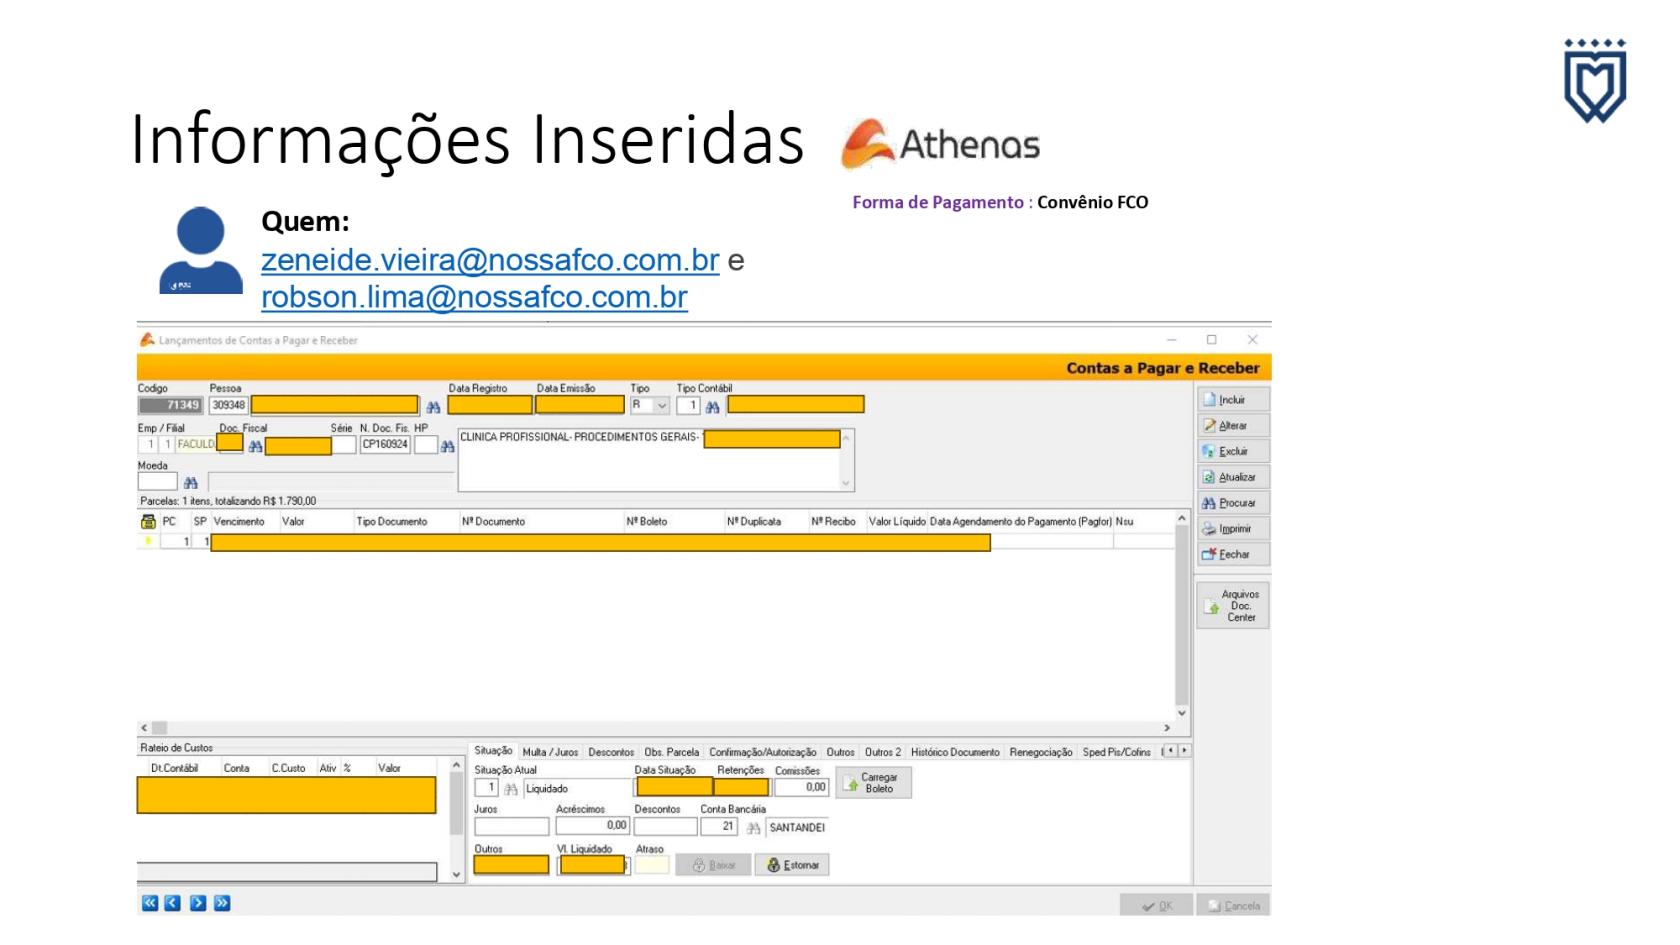
Task: Click the printer icon in the parcelas grid header
Action: [x=148, y=522]
